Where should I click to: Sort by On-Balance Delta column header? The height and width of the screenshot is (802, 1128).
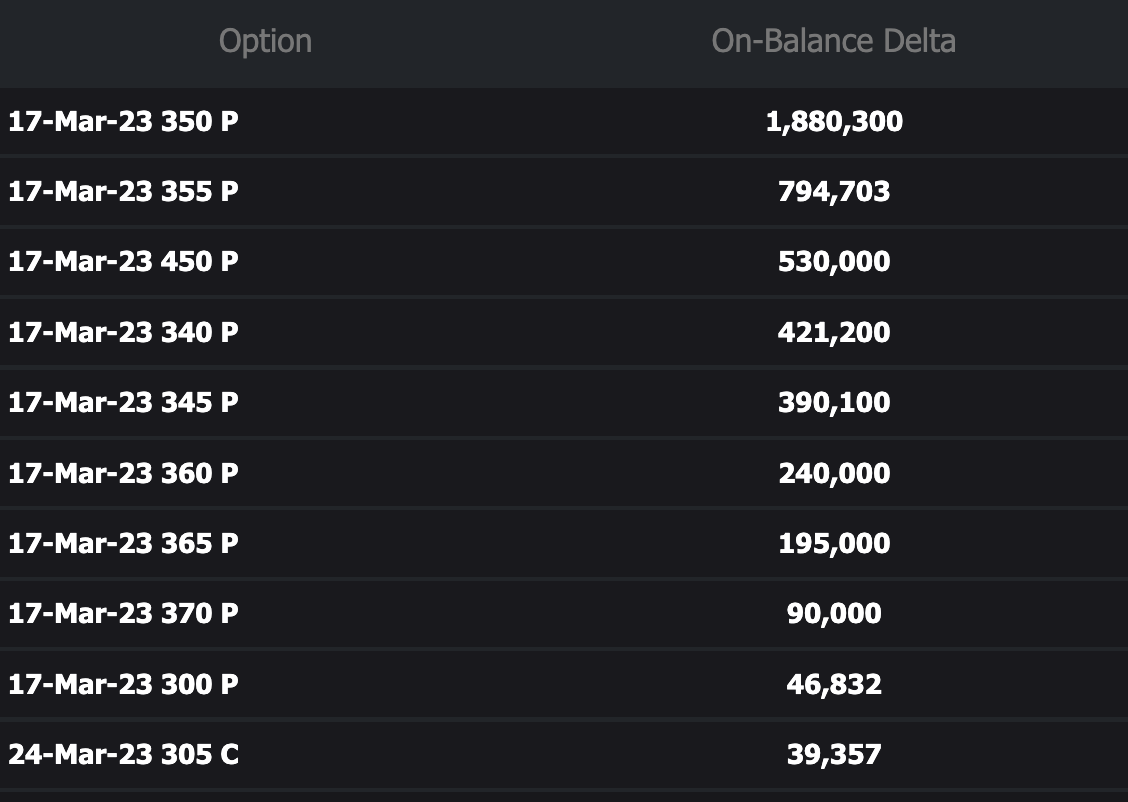[833, 41]
